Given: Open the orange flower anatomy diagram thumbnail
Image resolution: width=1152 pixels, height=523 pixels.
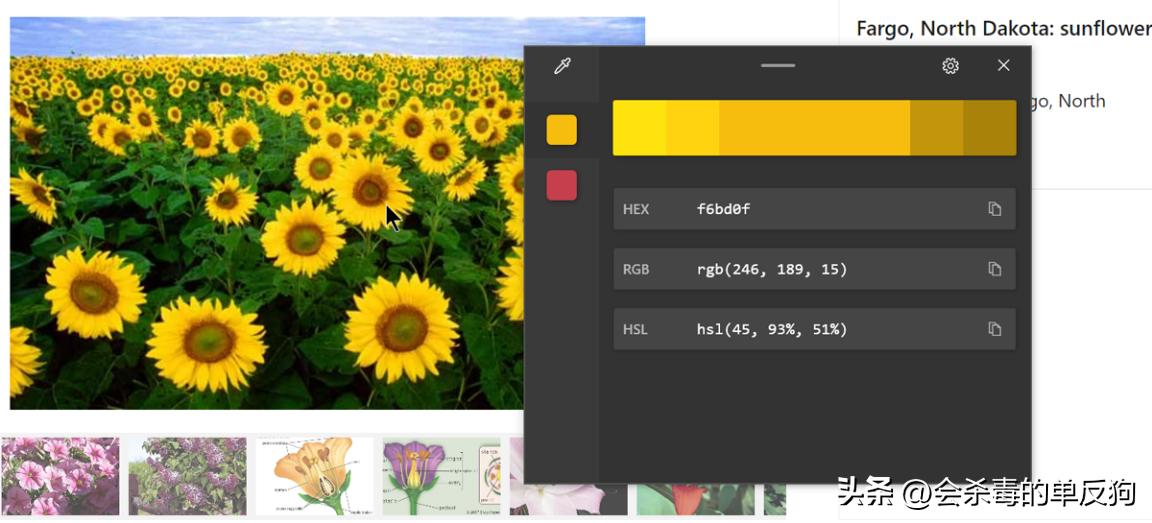Looking at the screenshot, I should 314,476.
